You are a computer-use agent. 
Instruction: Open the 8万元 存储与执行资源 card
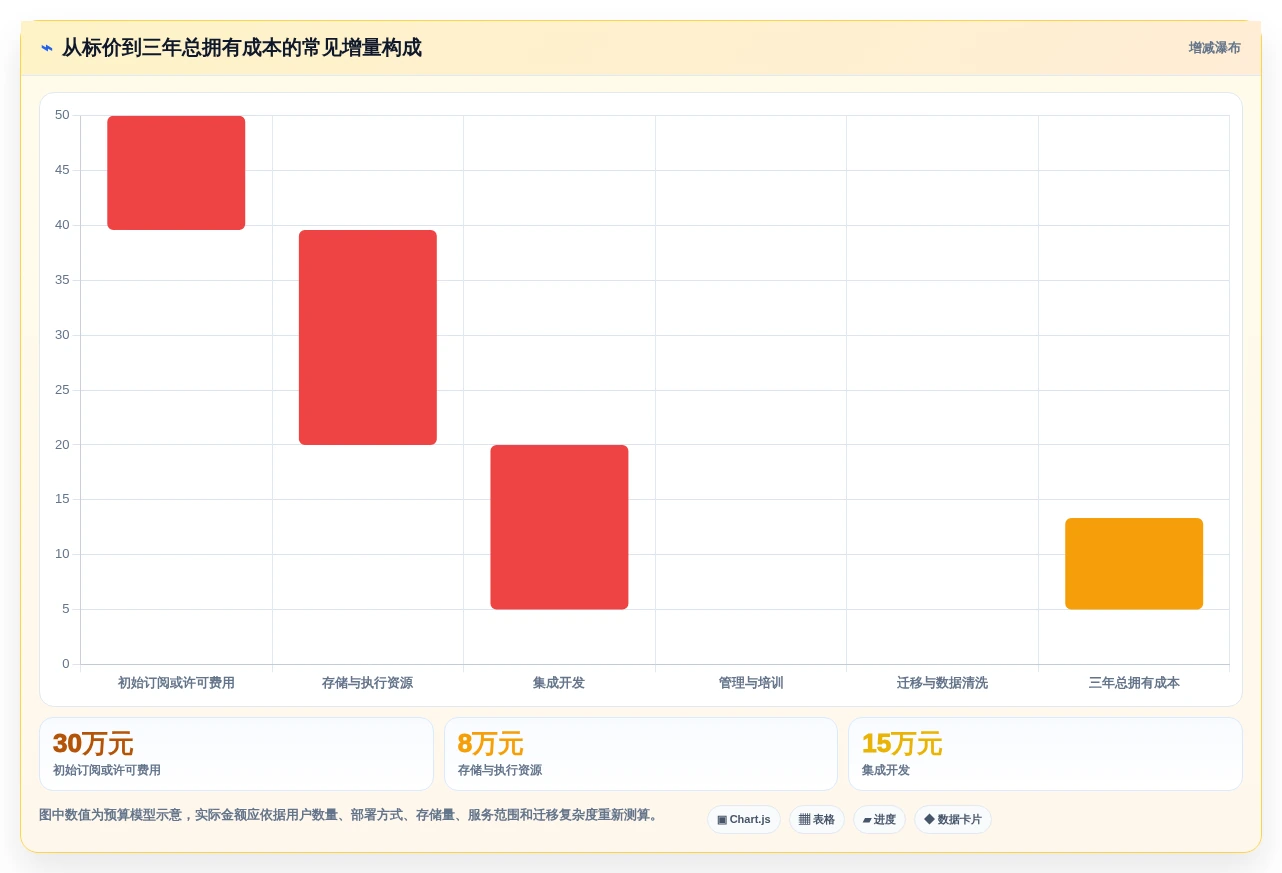(641, 754)
